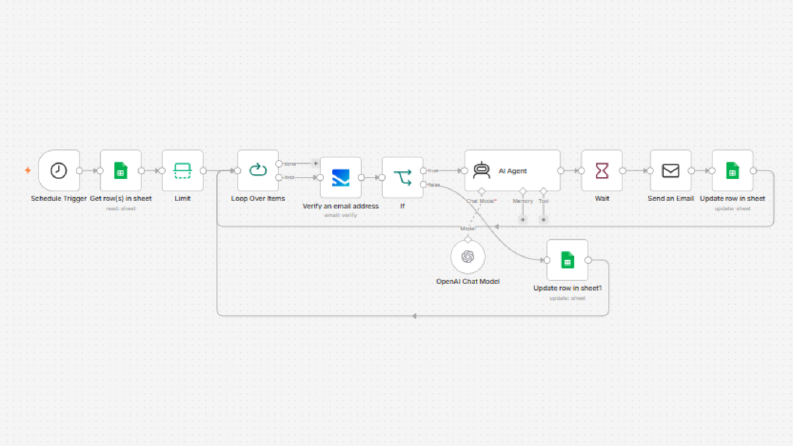The image size is (793, 446).
Task: Click the If node true output connector
Action: (x=423, y=171)
